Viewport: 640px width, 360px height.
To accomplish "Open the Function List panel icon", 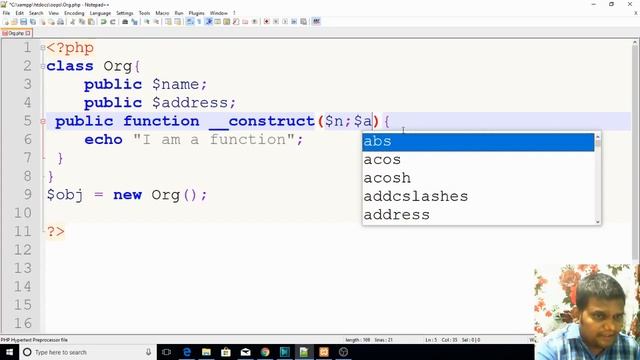I will (236, 22).
